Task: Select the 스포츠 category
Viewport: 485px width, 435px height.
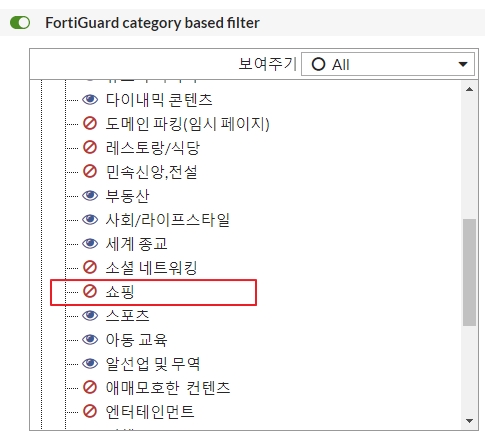Action: [x=127, y=316]
